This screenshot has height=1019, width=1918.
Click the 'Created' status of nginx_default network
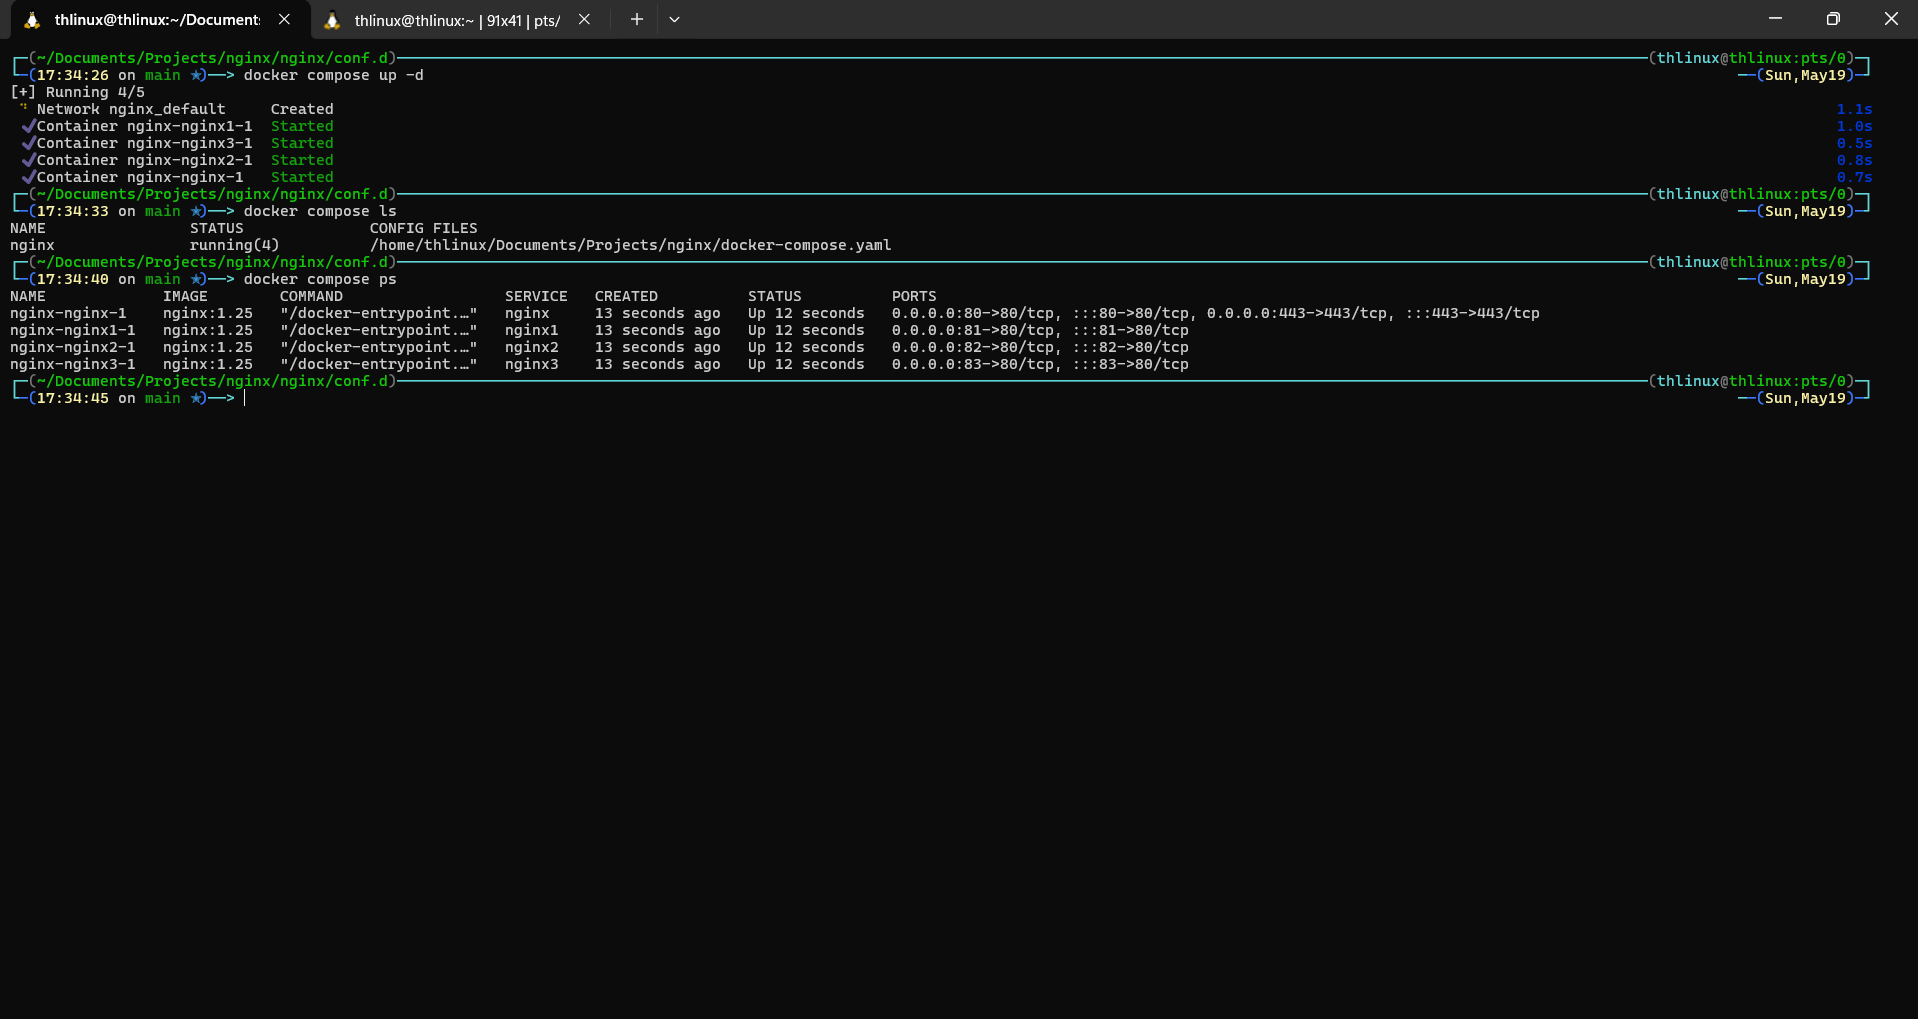click(302, 110)
